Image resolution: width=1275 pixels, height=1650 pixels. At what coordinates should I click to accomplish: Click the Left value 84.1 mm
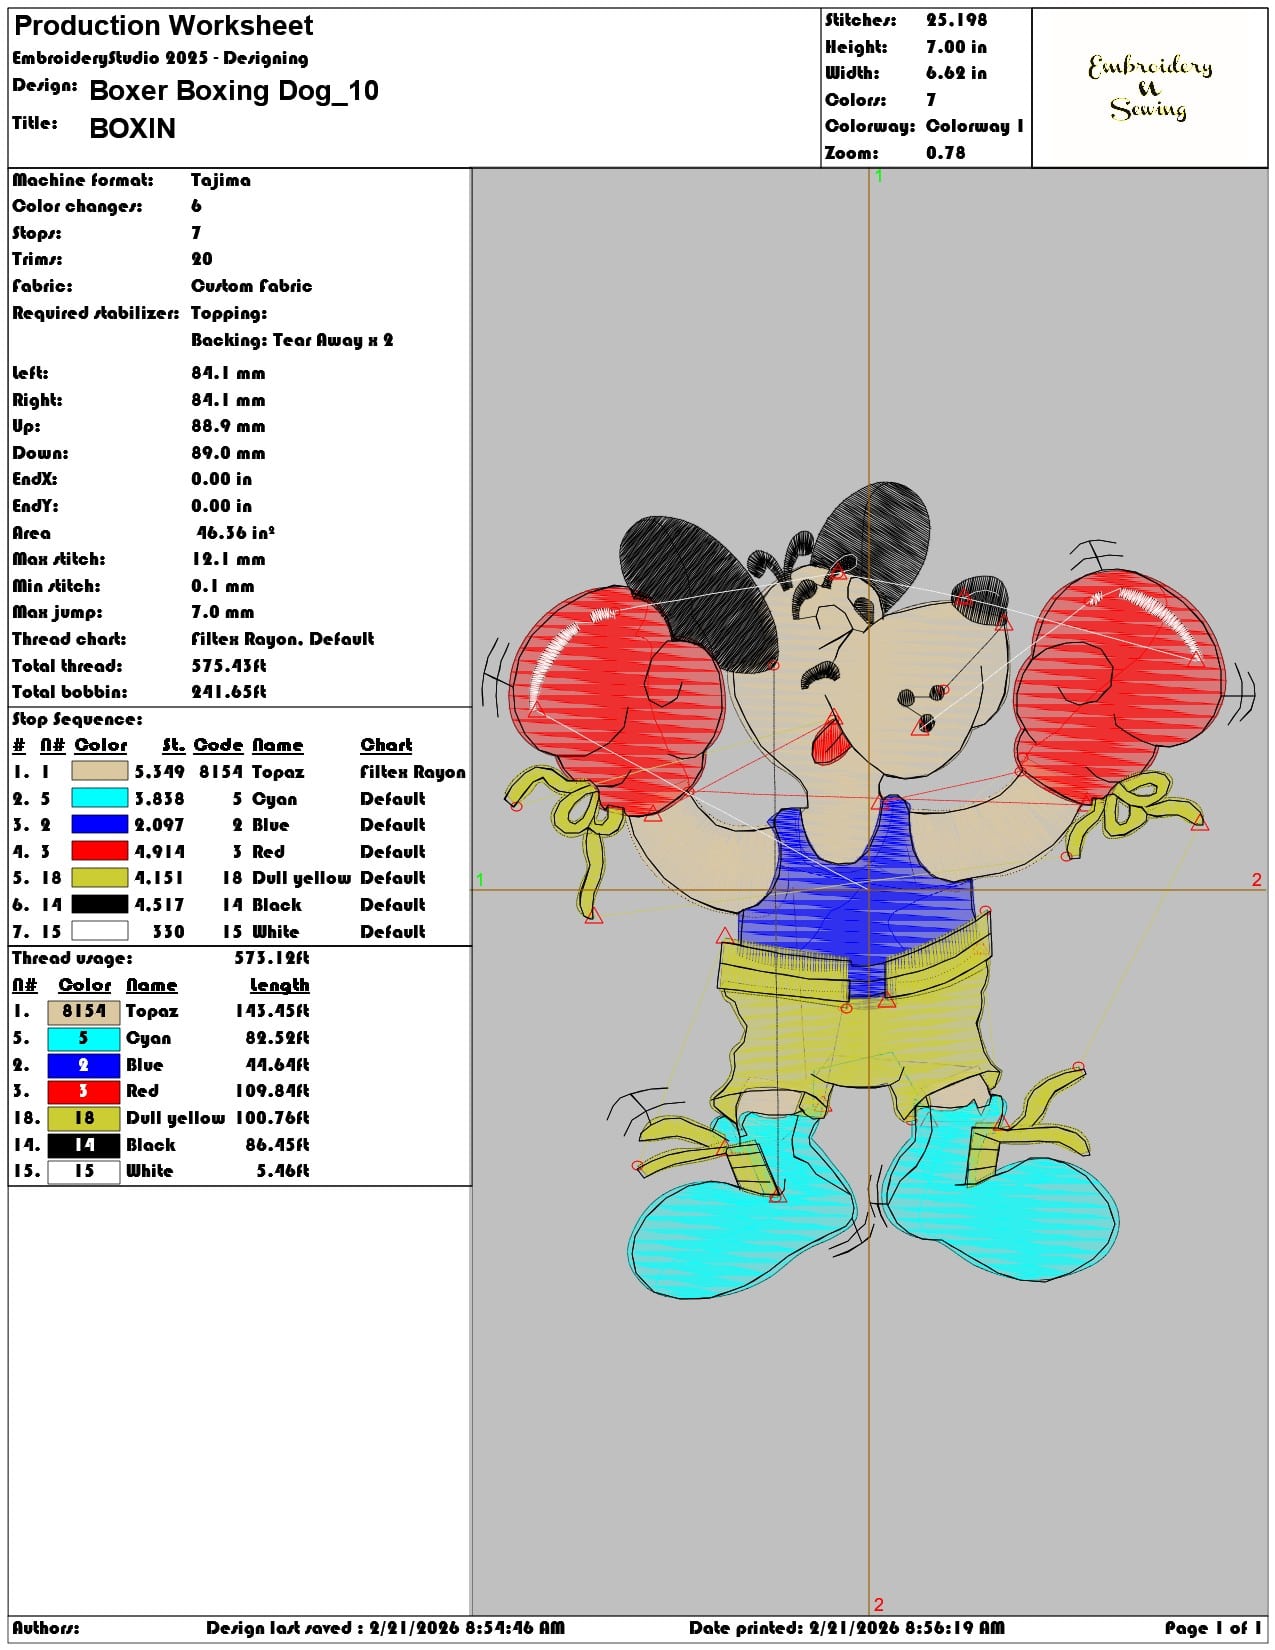pyautogui.click(x=228, y=373)
